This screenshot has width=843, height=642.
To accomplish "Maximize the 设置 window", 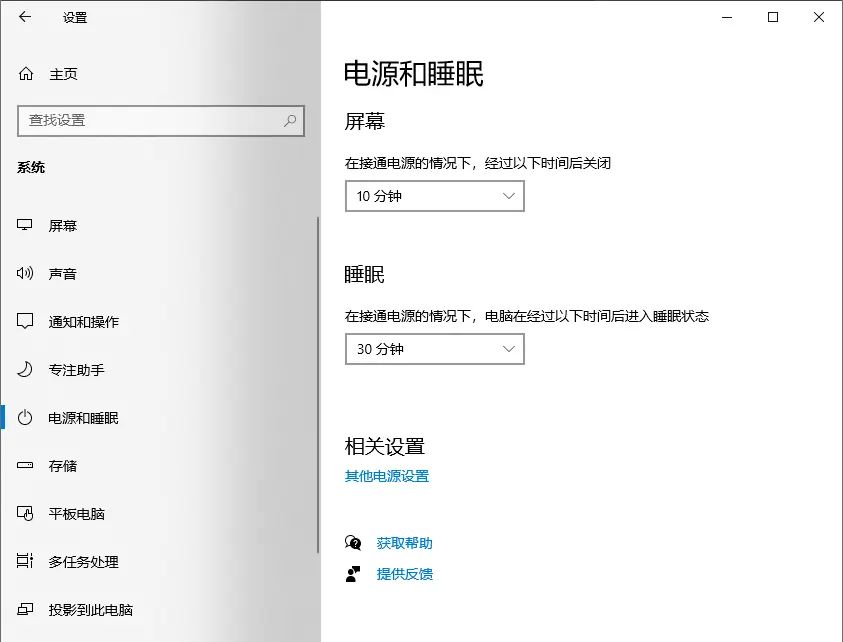I will 773,17.
